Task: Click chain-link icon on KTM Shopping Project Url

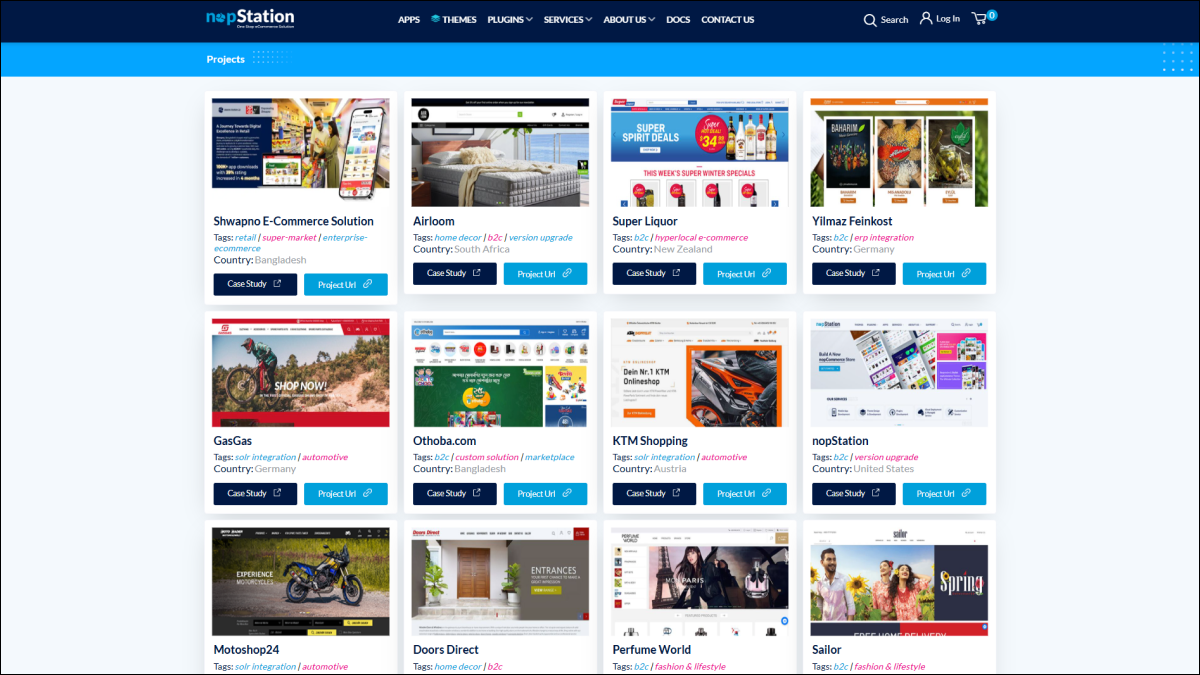Action: click(x=768, y=493)
